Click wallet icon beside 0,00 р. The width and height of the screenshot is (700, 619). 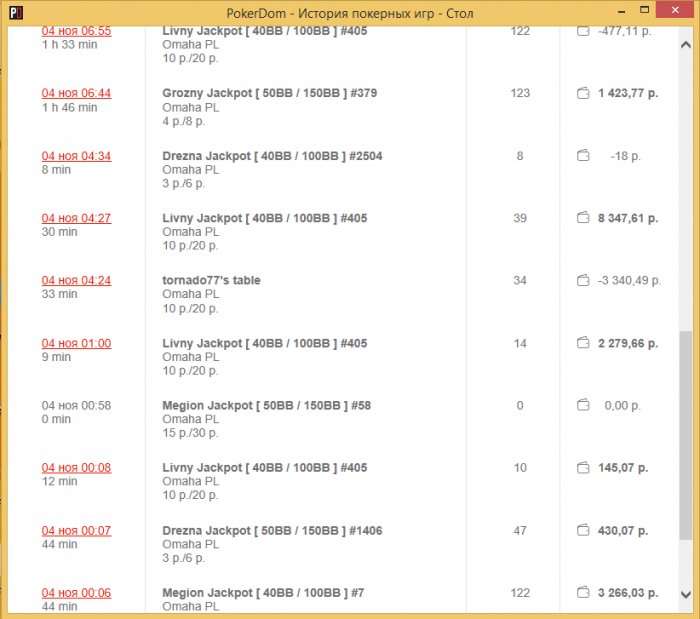(583, 405)
